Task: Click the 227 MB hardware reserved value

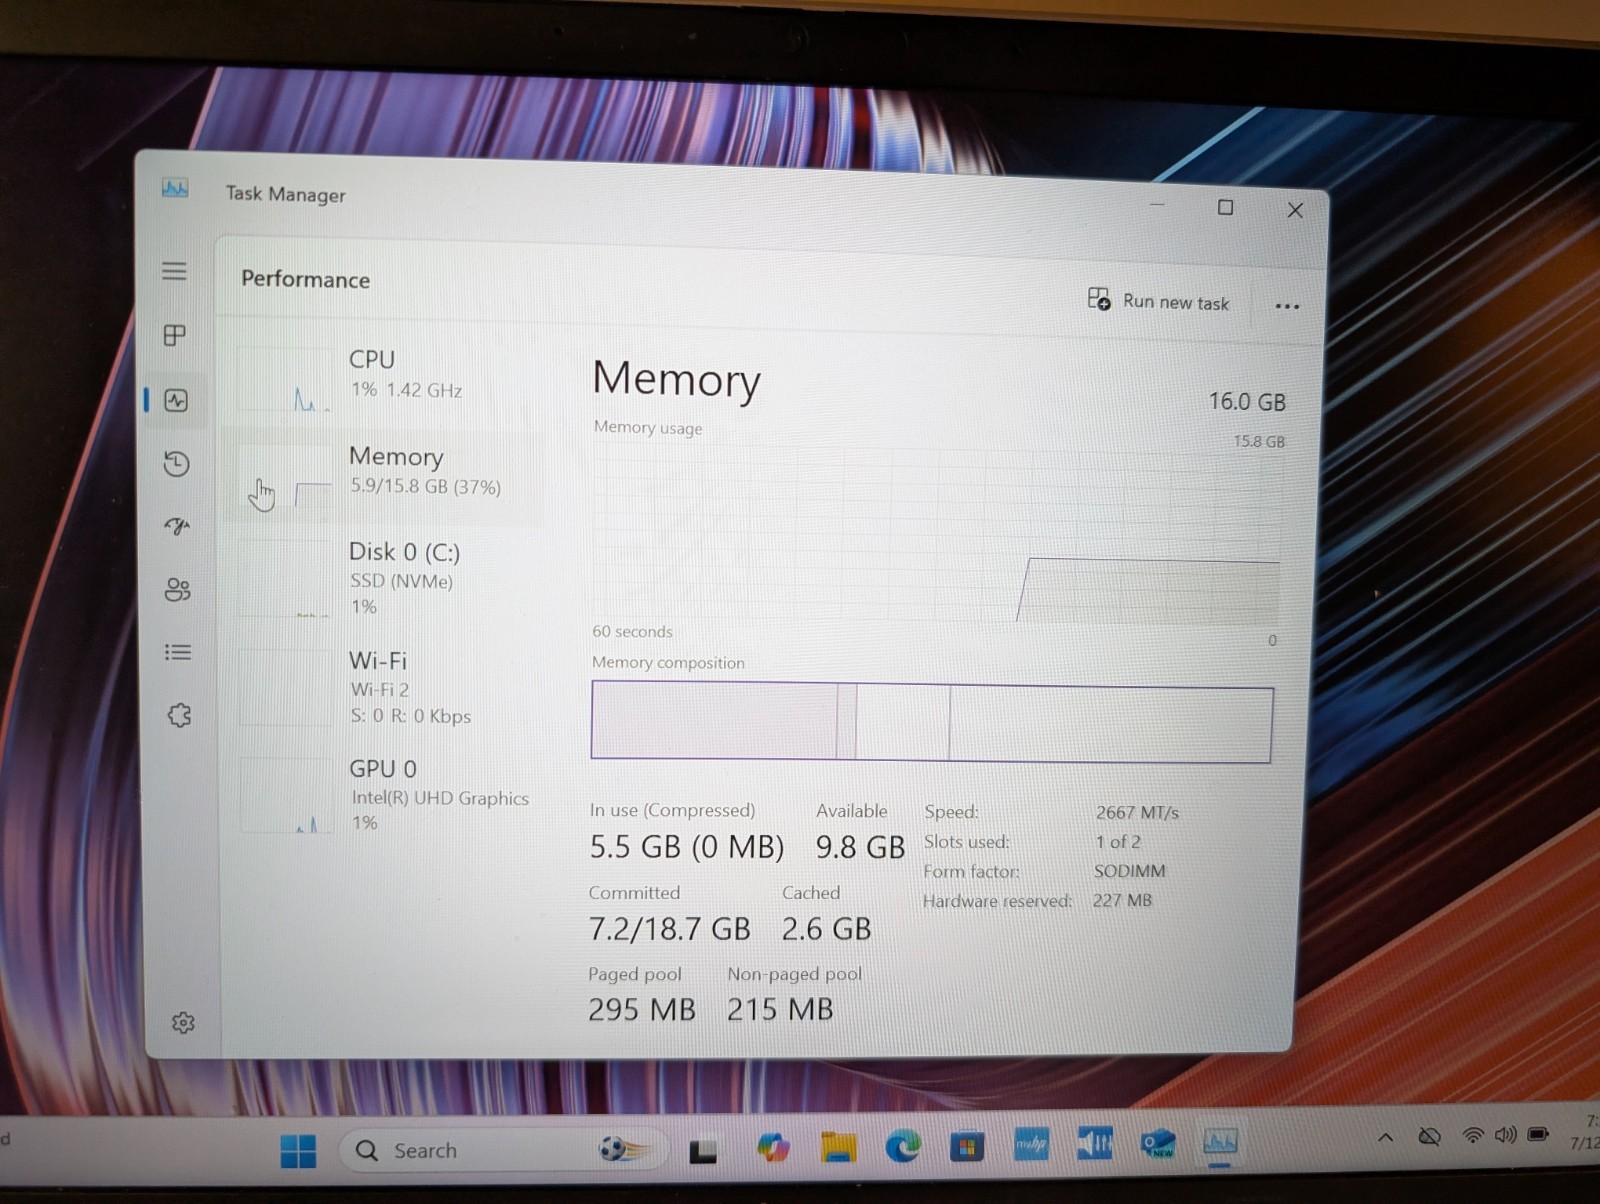Action: point(1122,900)
